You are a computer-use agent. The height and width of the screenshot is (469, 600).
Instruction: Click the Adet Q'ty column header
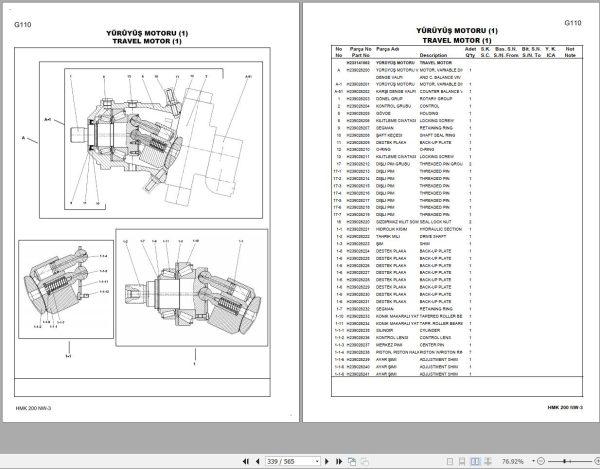(x=470, y=52)
